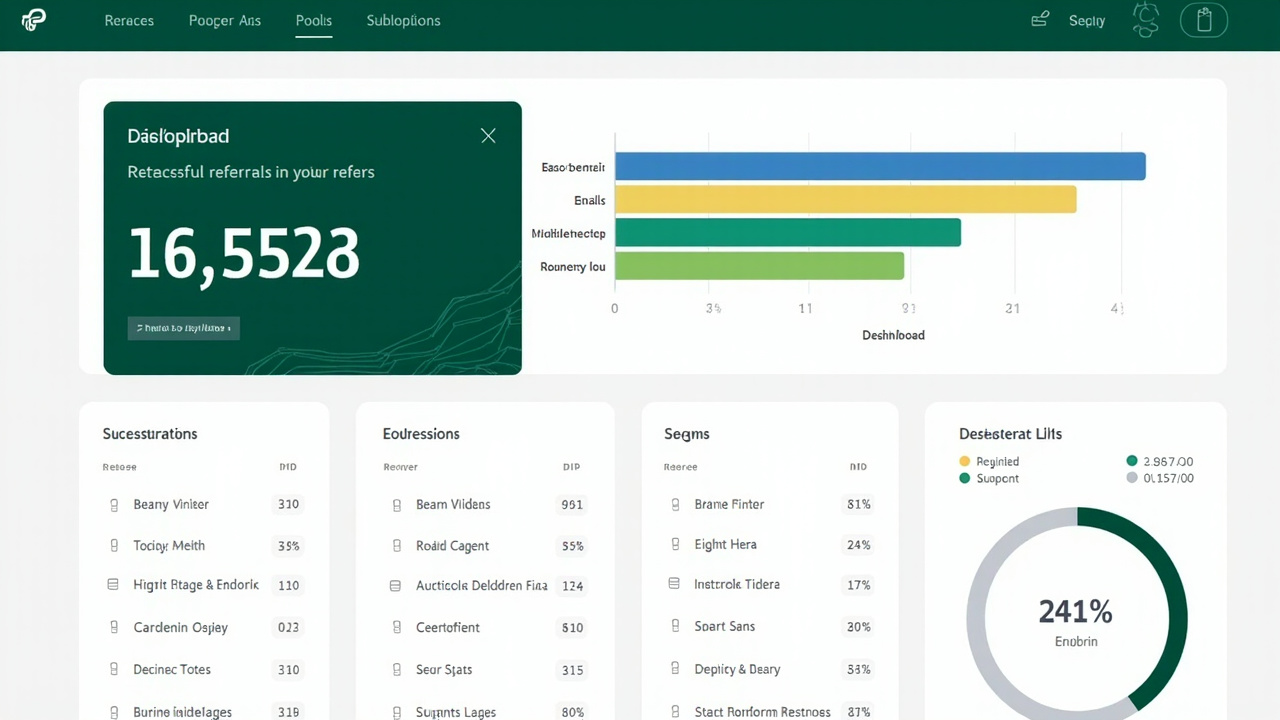The width and height of the screenshot is (1280, 720).
Task: Sort by the DID column in Sucesstrations
Action: coord(288,467)
